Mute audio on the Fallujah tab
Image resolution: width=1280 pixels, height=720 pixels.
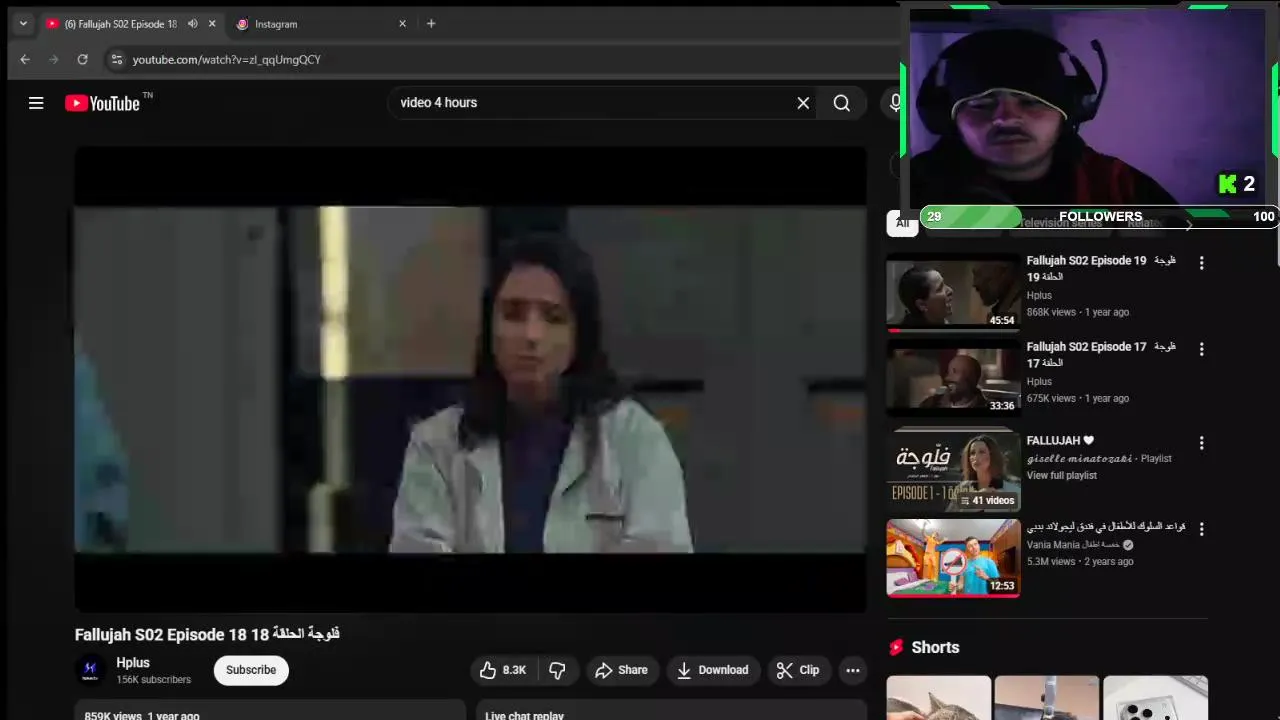[193, 24]
